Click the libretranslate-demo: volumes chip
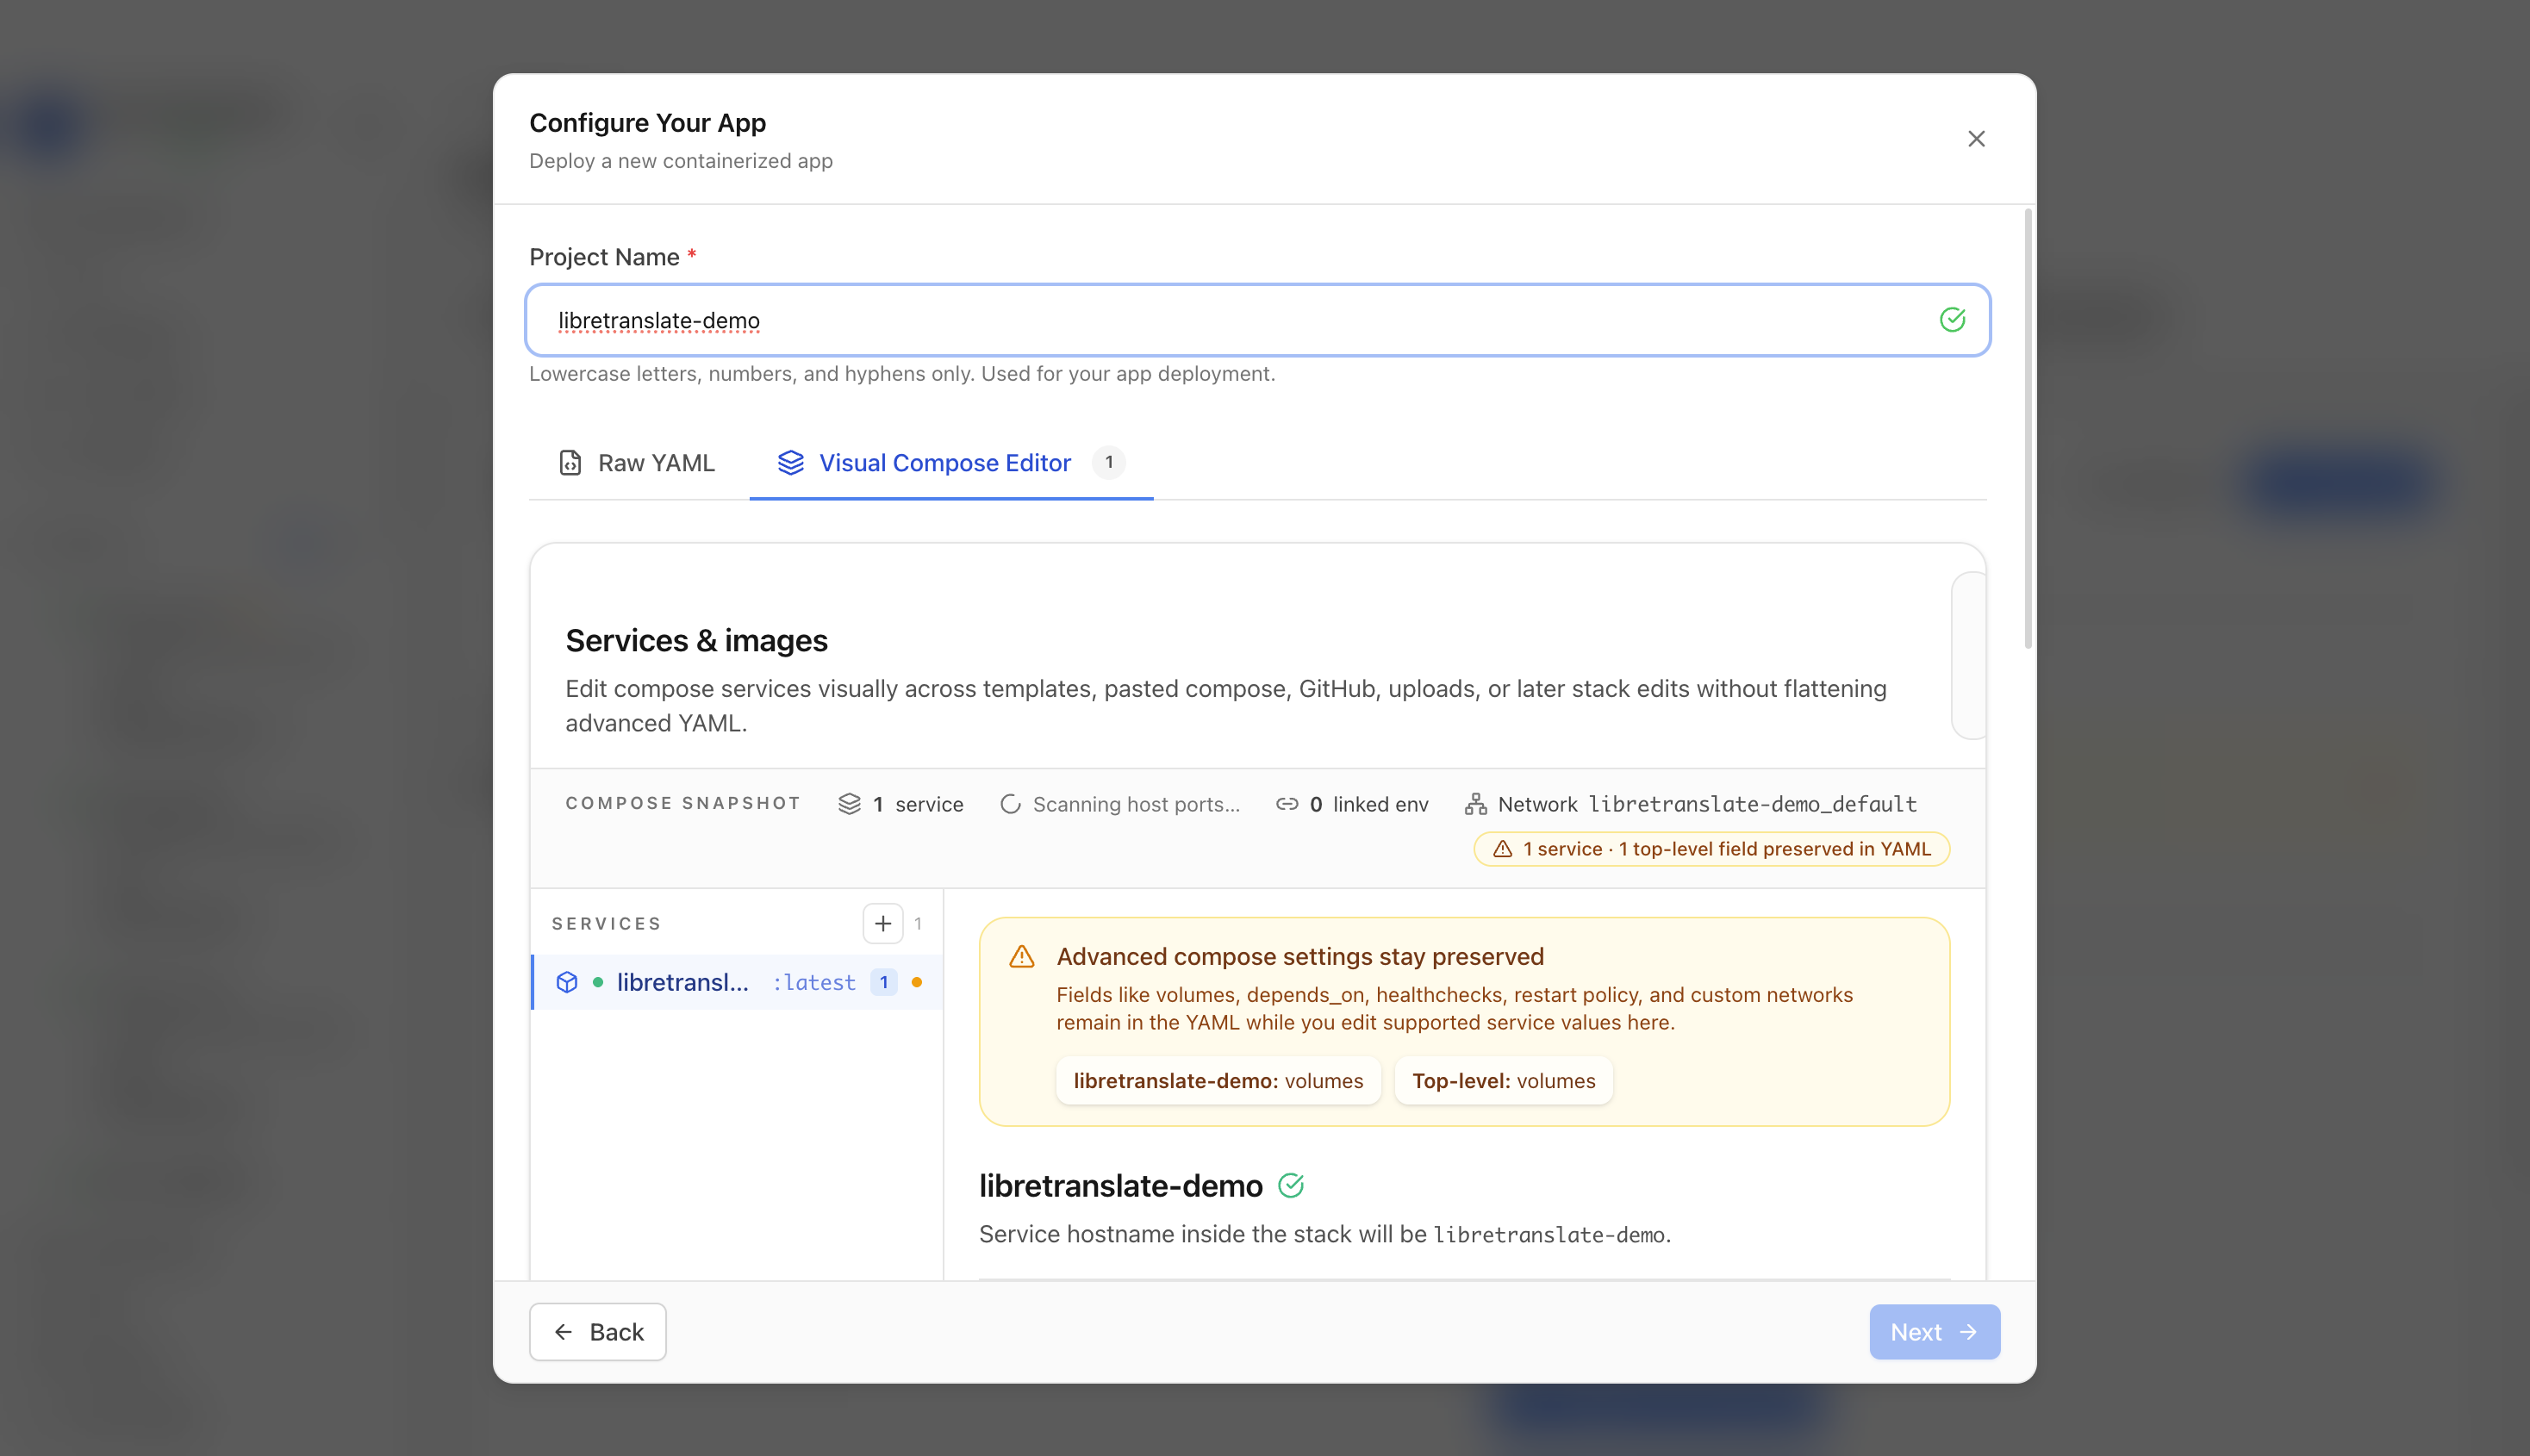This screenshot has height=1456, width=2530. (1218, 1081)
